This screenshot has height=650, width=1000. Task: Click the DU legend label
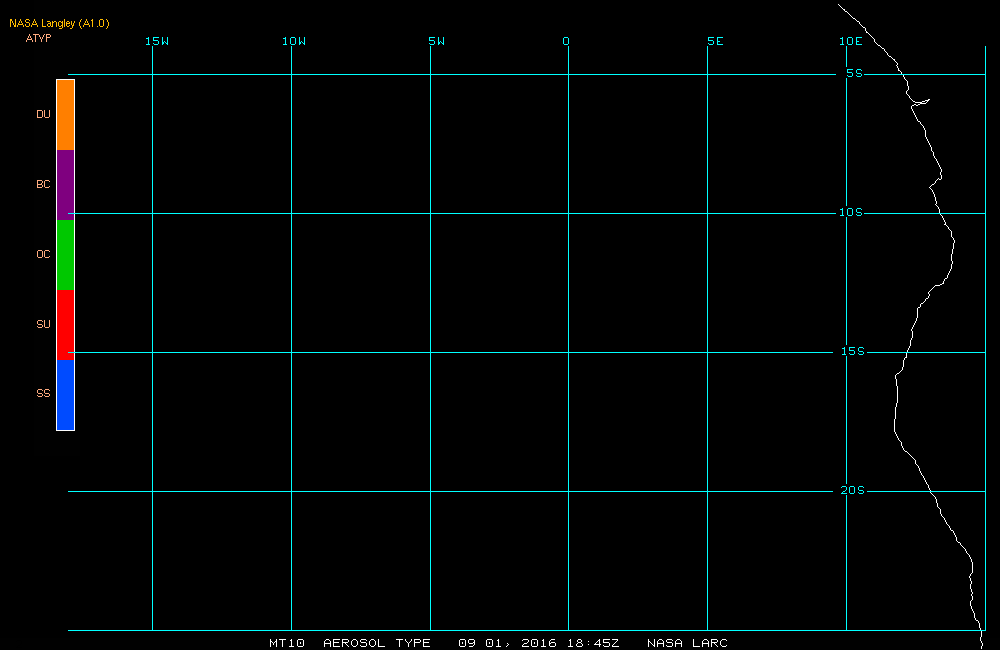point(43,114)
